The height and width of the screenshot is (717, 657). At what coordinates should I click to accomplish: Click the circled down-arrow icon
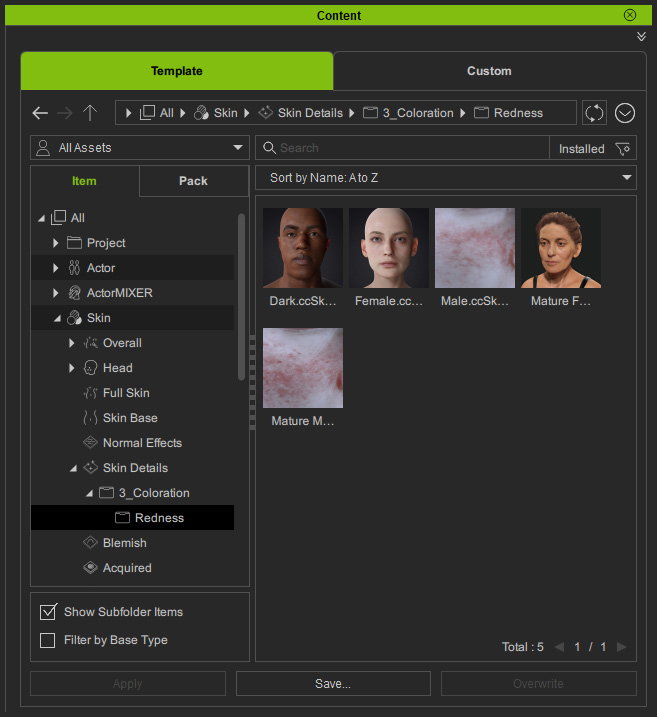[x=625, y=113]
